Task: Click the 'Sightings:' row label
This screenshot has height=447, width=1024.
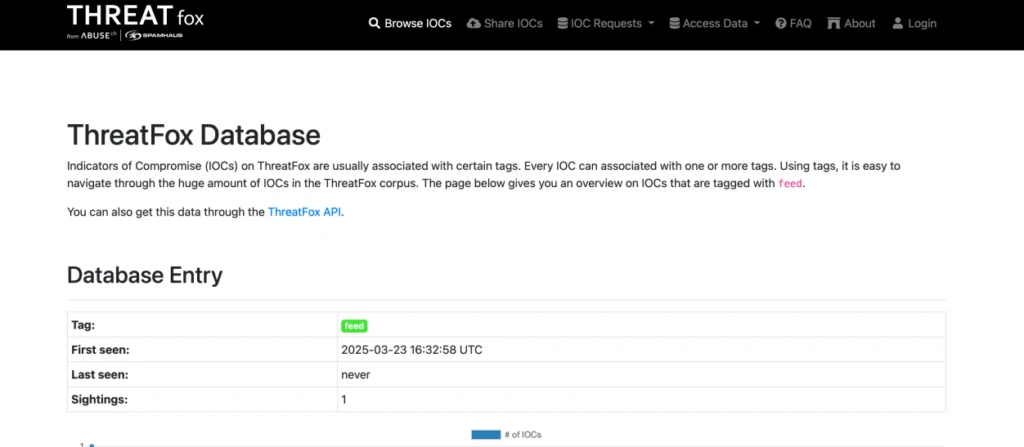Action: pos(99,400)
